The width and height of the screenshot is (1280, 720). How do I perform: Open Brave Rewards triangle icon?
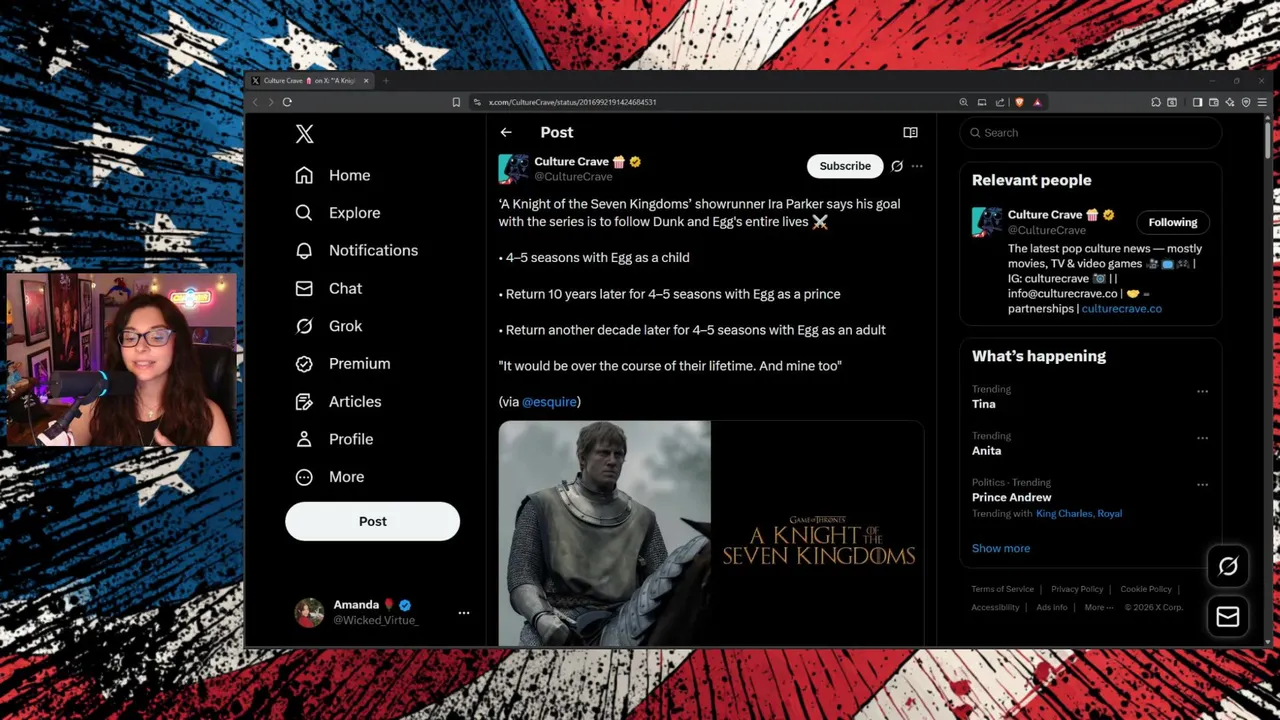(x=1037, y=102)
